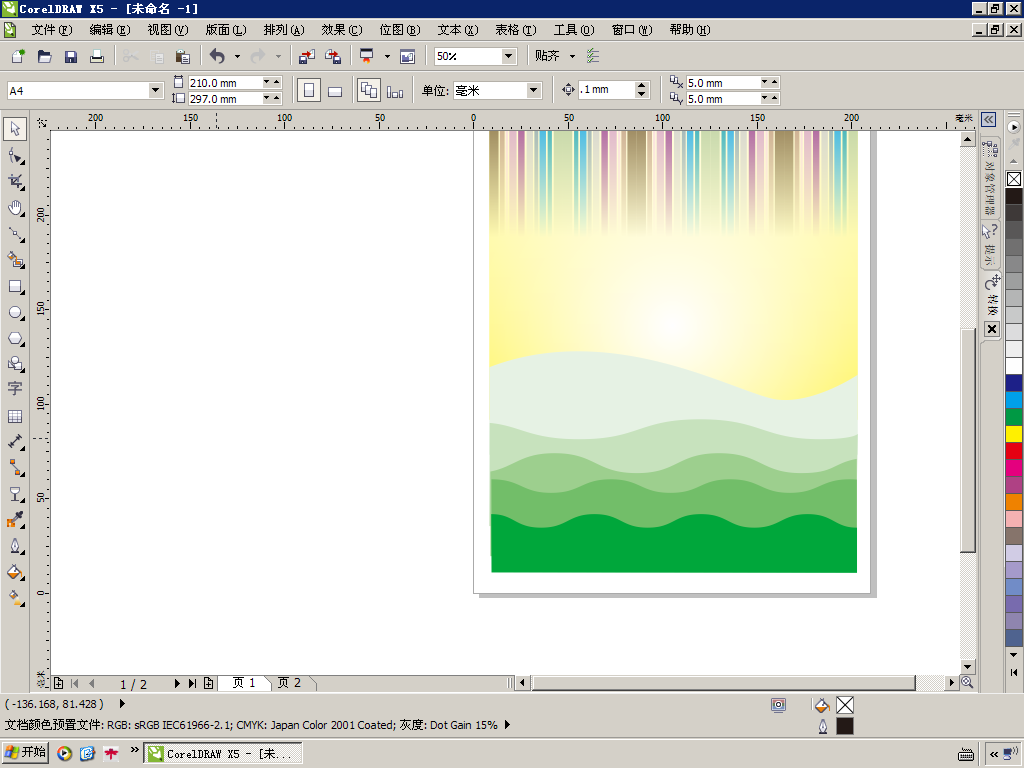The width and height of the screenshot is (1024, 768).
Task: Expand the 贴齐 snap dropdown
Action: point(572,56)
